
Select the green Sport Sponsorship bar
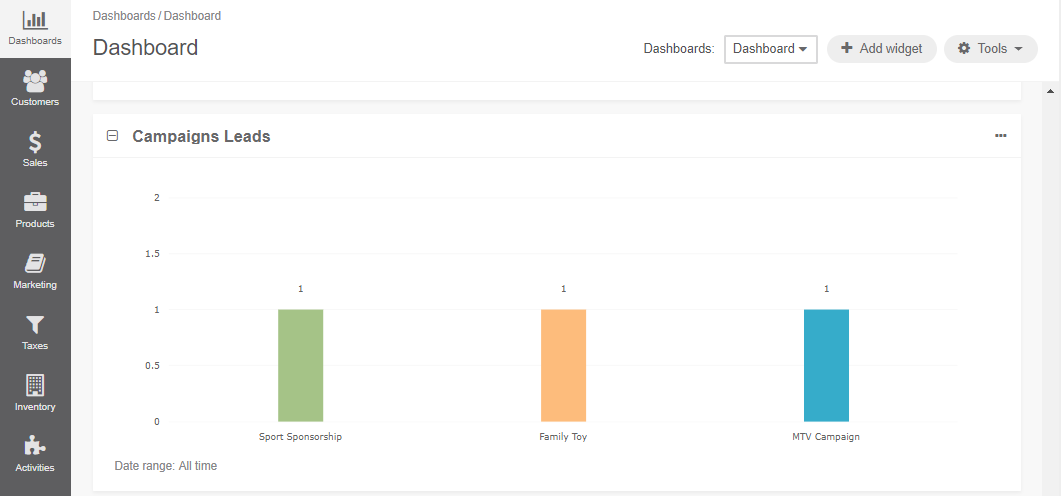point(300,365)
